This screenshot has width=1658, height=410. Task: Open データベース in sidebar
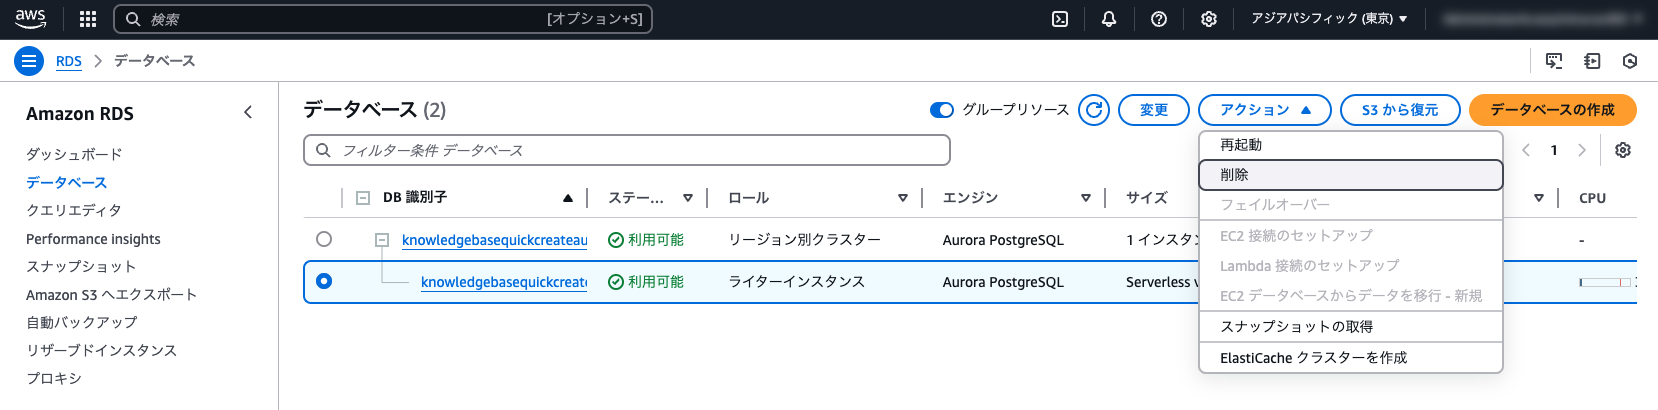[66, 182]
